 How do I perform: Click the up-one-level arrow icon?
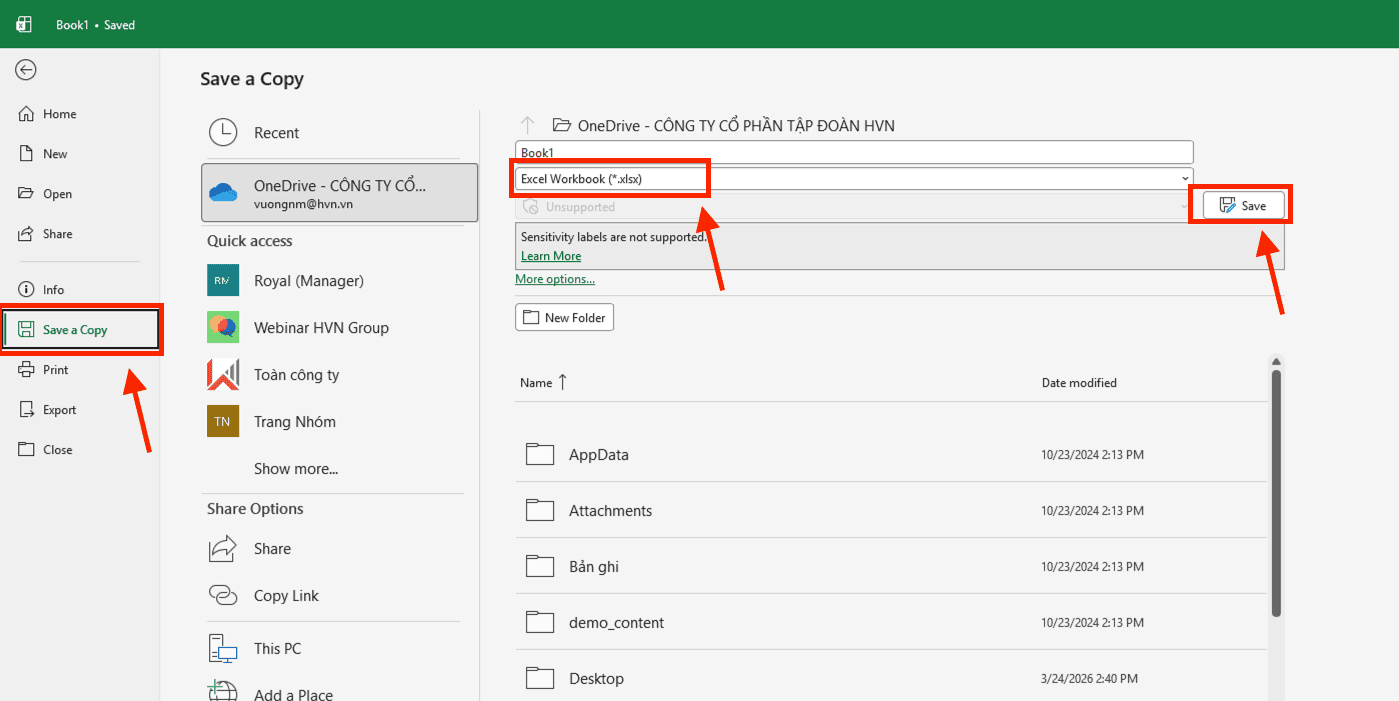(x=528, y=125)
